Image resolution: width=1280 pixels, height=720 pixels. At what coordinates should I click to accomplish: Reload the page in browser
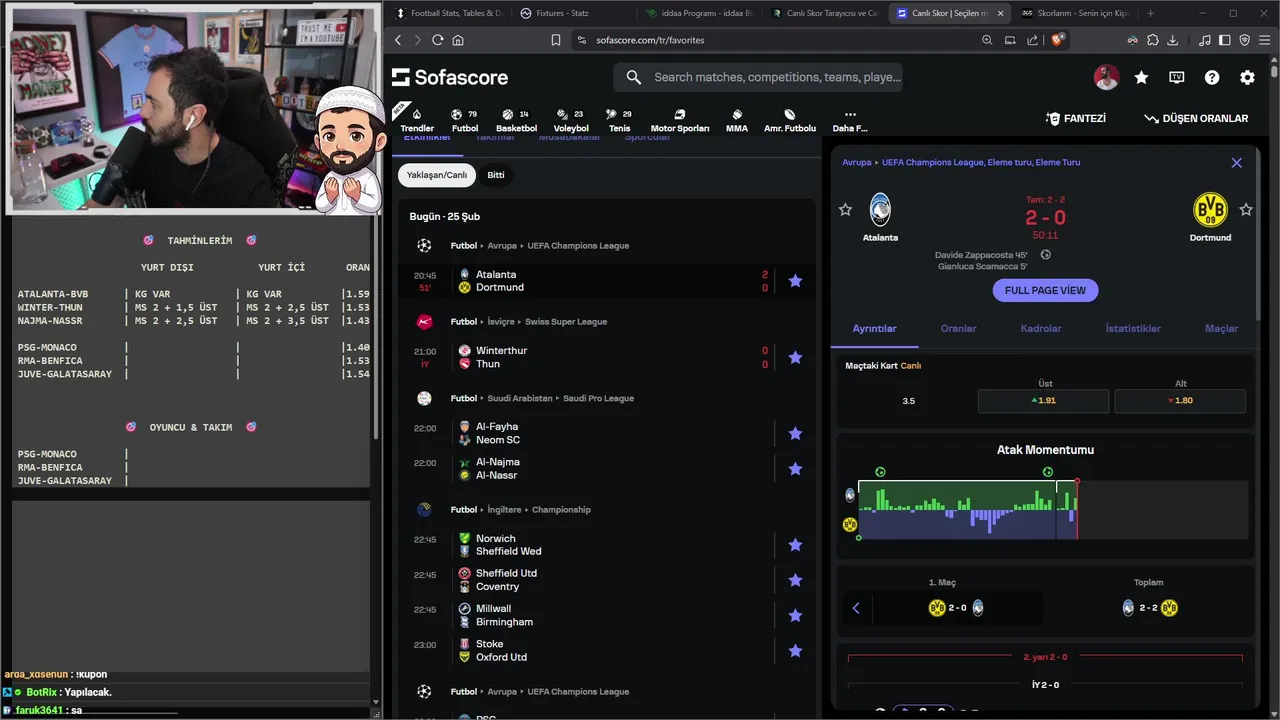pos(437,40)
